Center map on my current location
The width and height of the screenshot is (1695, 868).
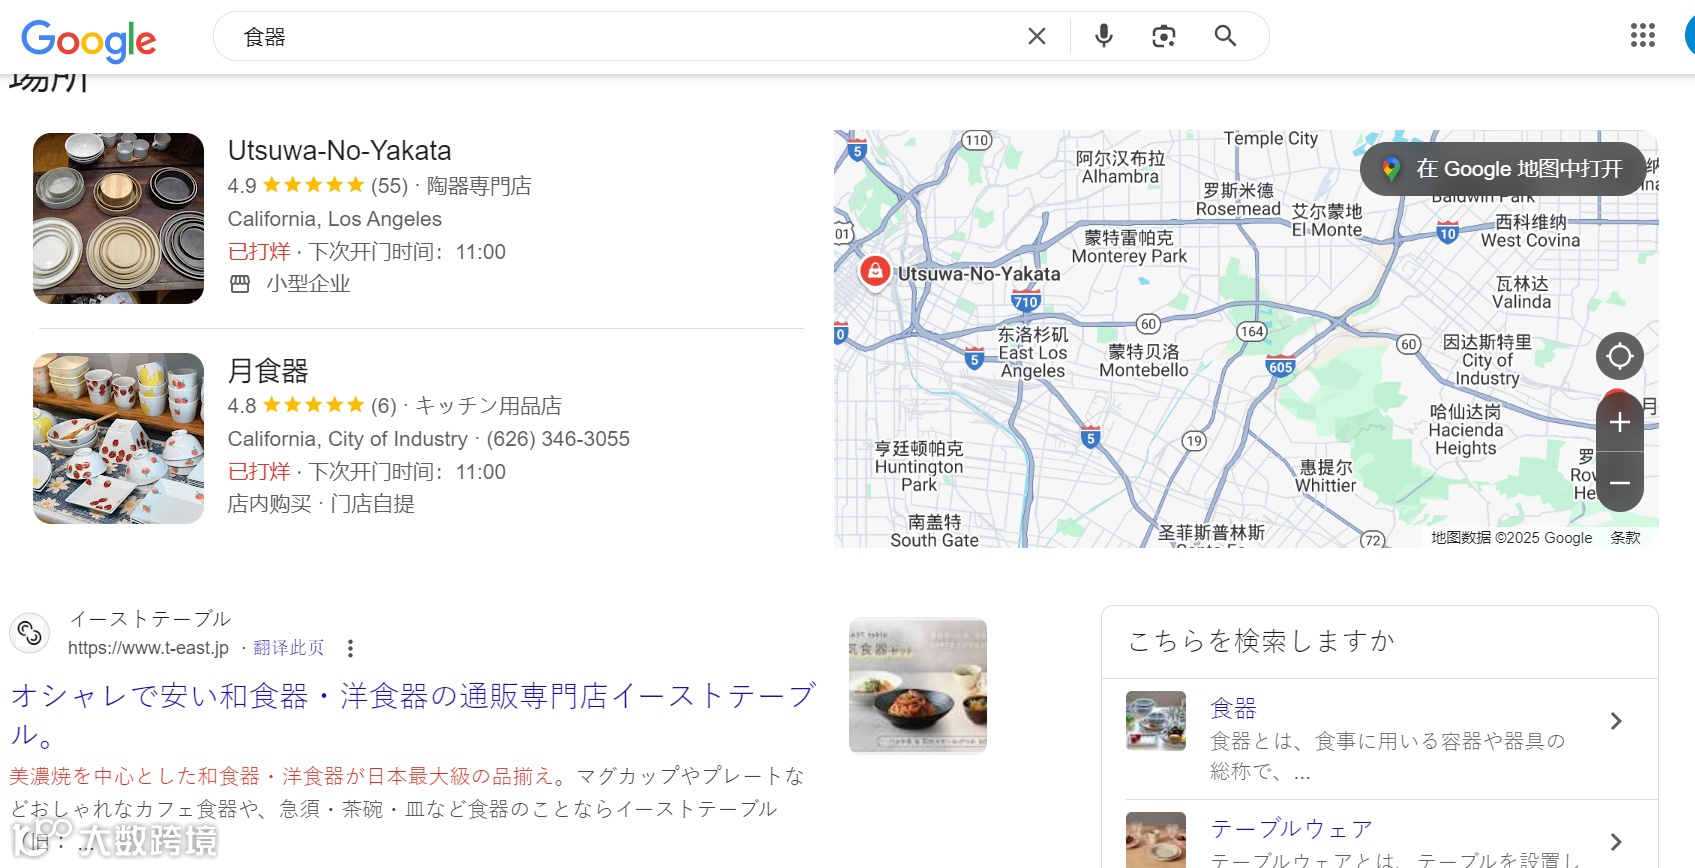pyautogui.click(x=1620, y=356)
